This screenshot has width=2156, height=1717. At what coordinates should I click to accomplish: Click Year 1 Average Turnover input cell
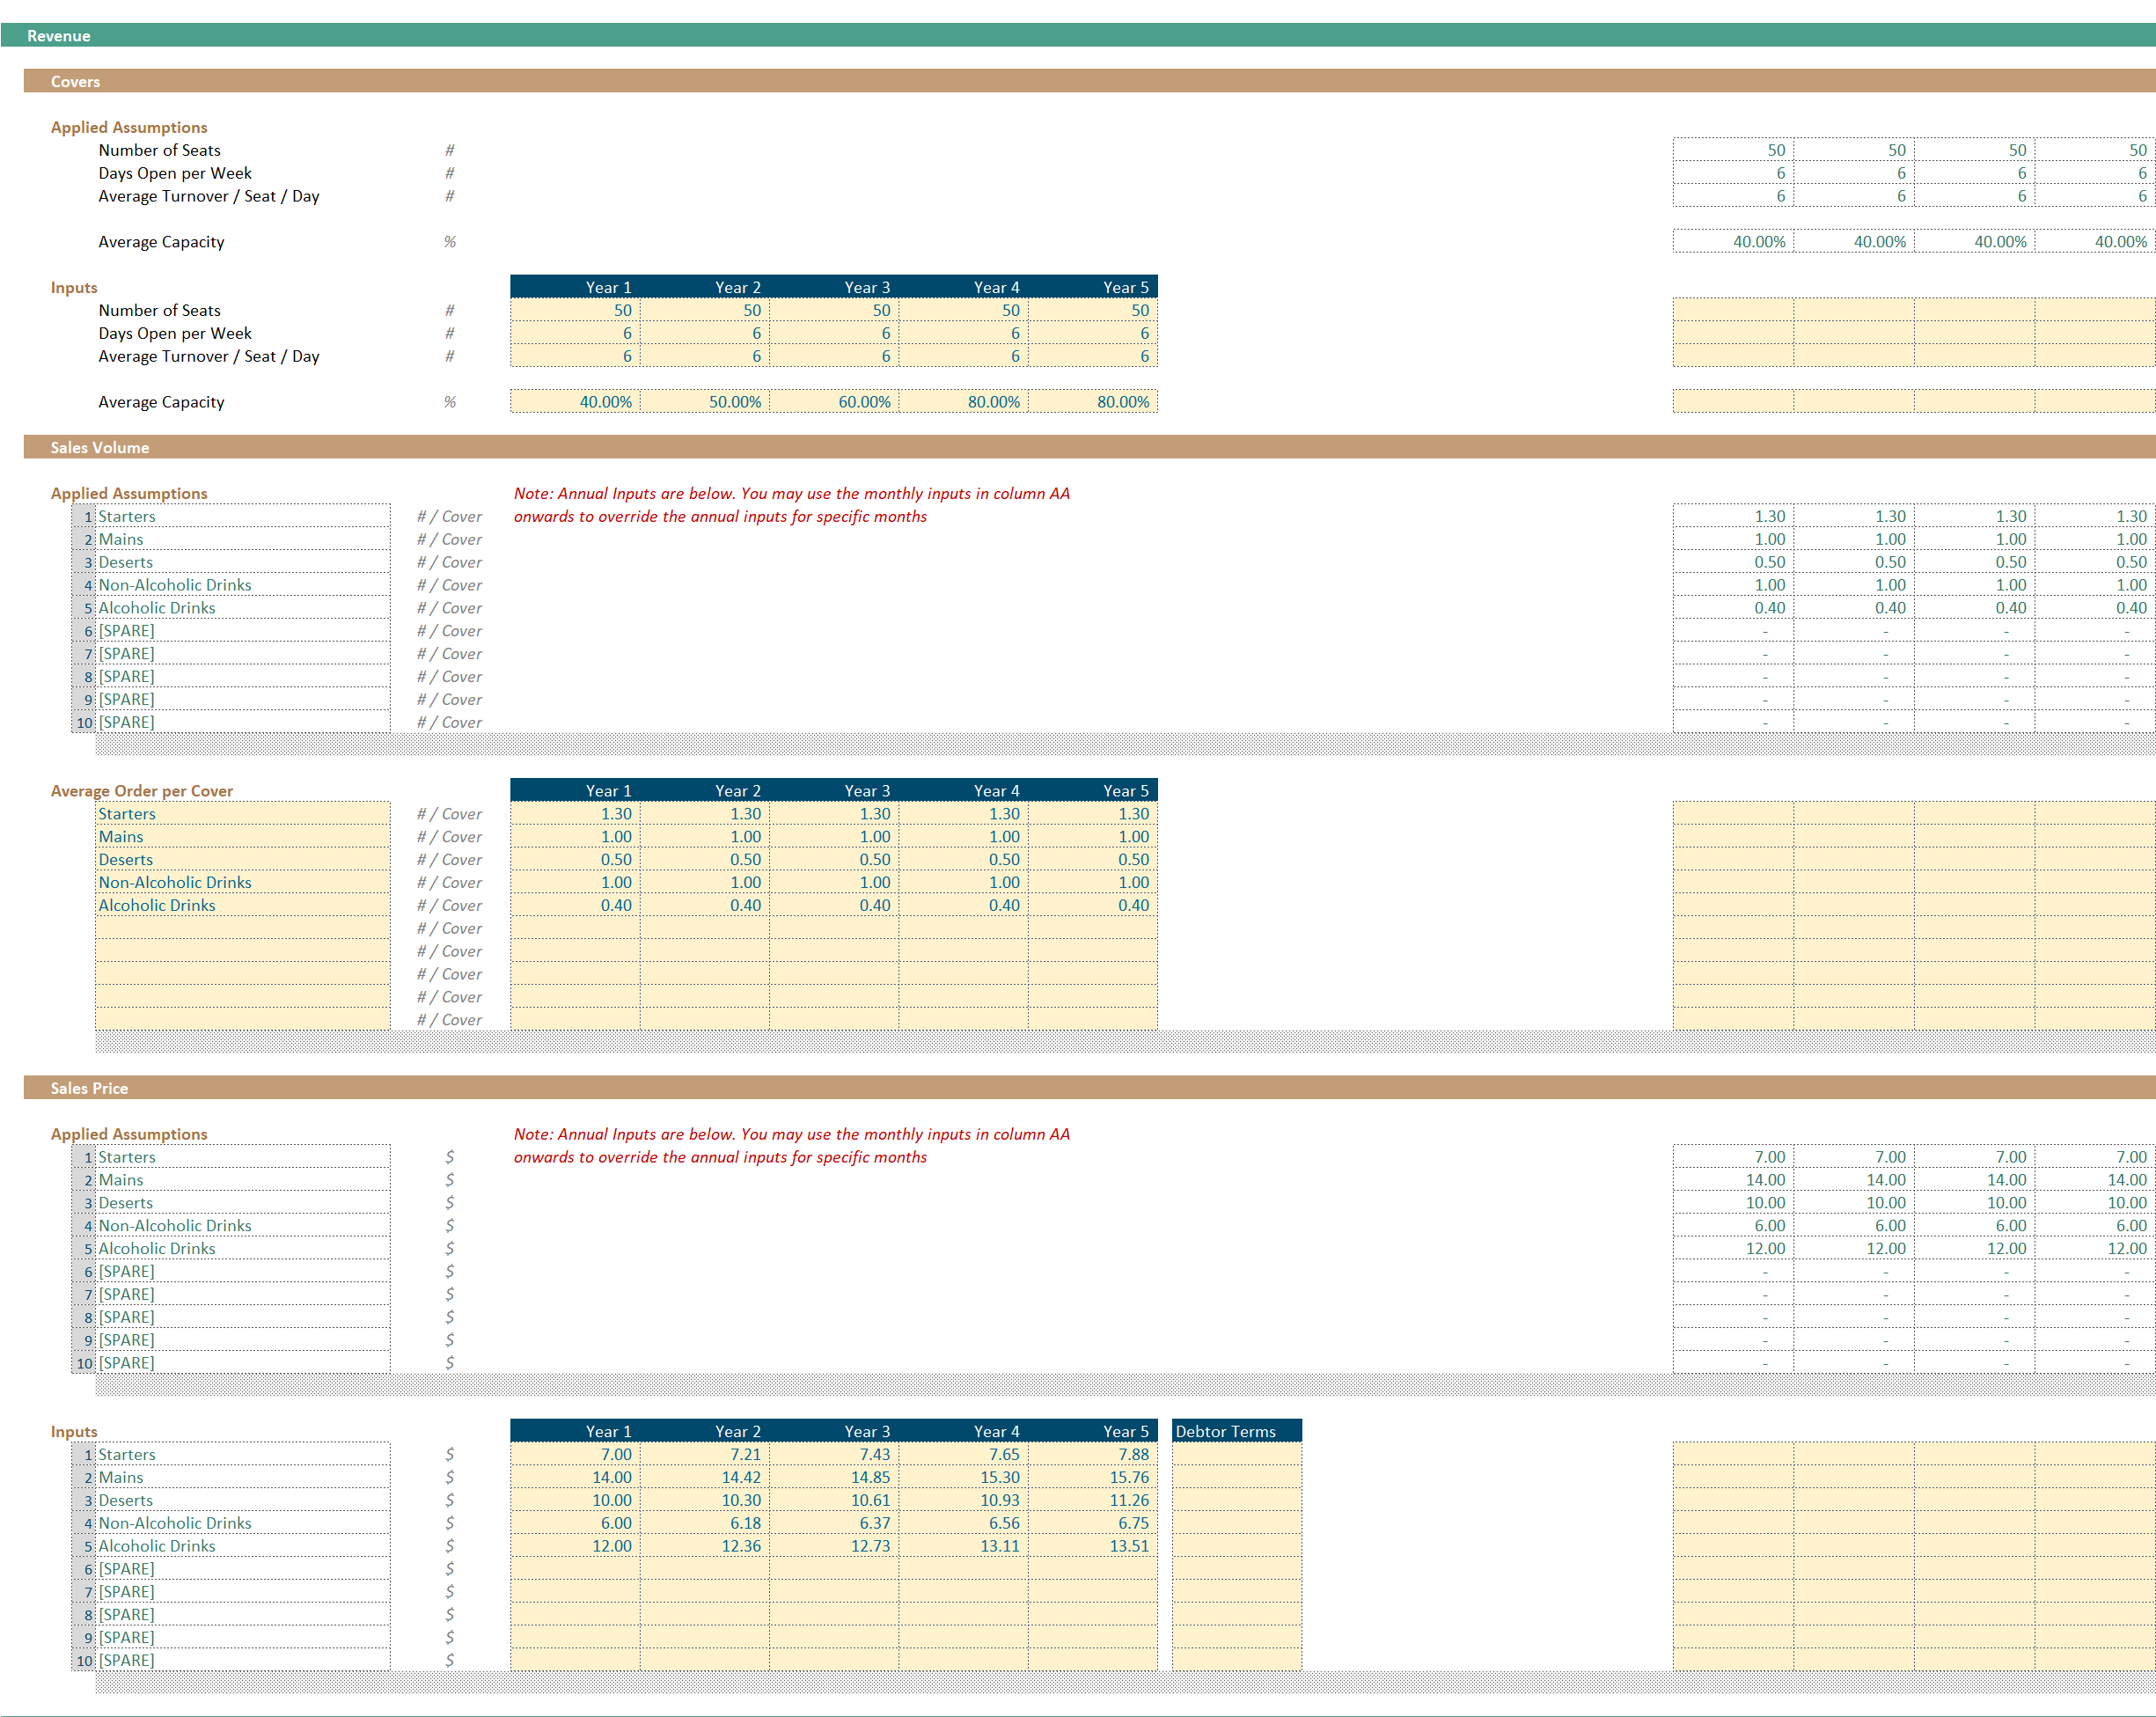[x=575, y=356]
